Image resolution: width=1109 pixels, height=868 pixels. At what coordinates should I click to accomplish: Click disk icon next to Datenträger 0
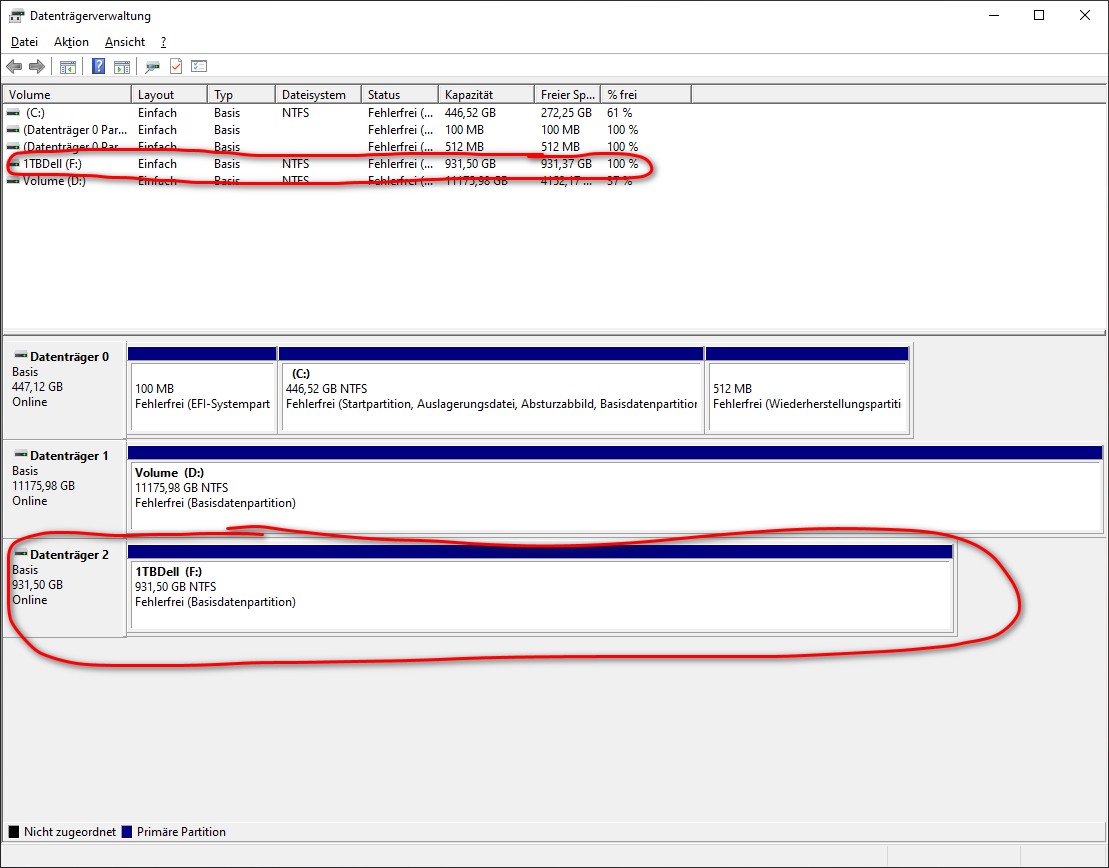21,356
